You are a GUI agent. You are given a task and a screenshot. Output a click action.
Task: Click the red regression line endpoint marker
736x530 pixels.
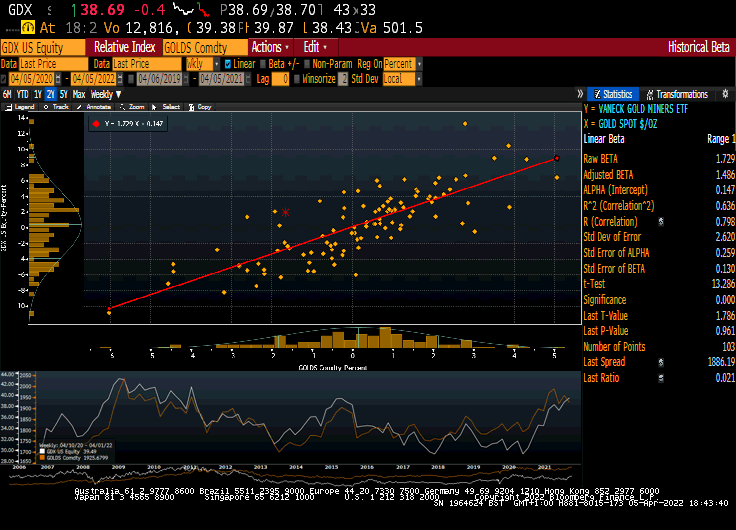tap(556, 158)
